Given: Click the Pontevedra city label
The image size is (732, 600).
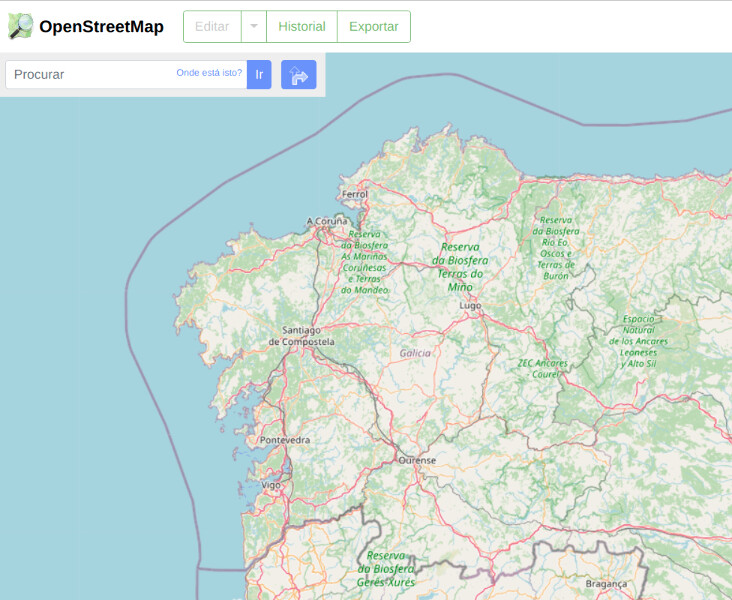Looking at the screenshot, I should point(284,440).
